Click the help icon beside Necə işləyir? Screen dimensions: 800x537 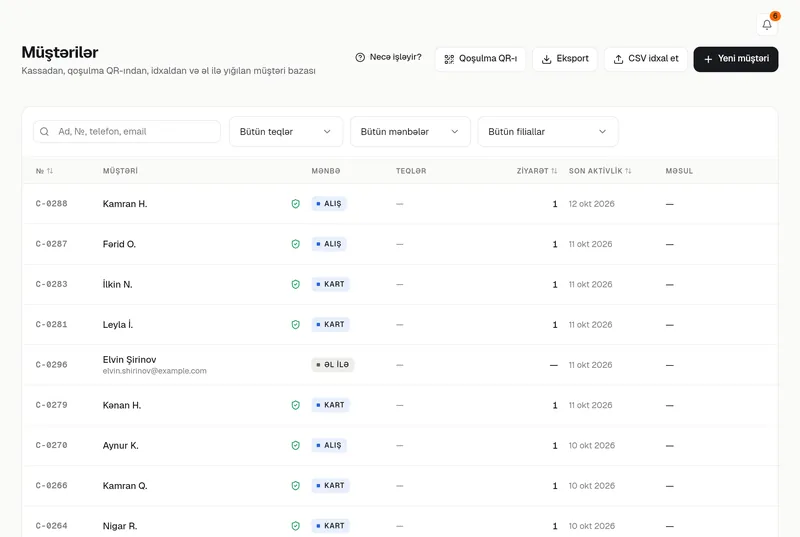click(360, 58)
